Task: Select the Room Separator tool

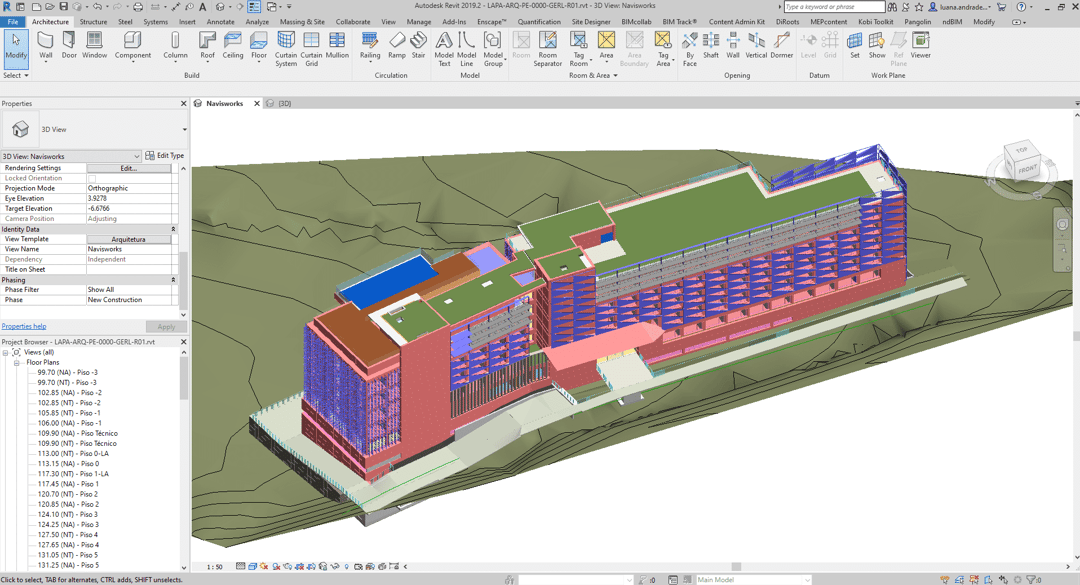Action: [x=548, y=49]
